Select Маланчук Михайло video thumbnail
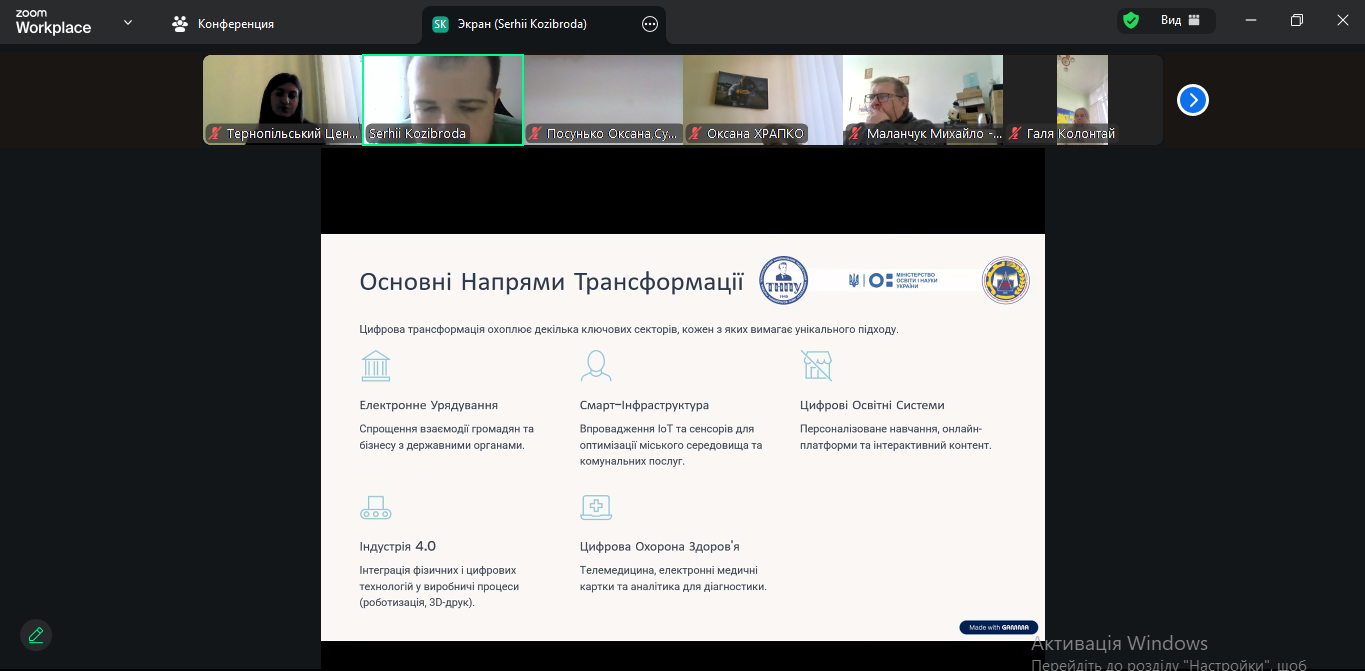Viewport: 1365px width, 671px height. point(922,99)
